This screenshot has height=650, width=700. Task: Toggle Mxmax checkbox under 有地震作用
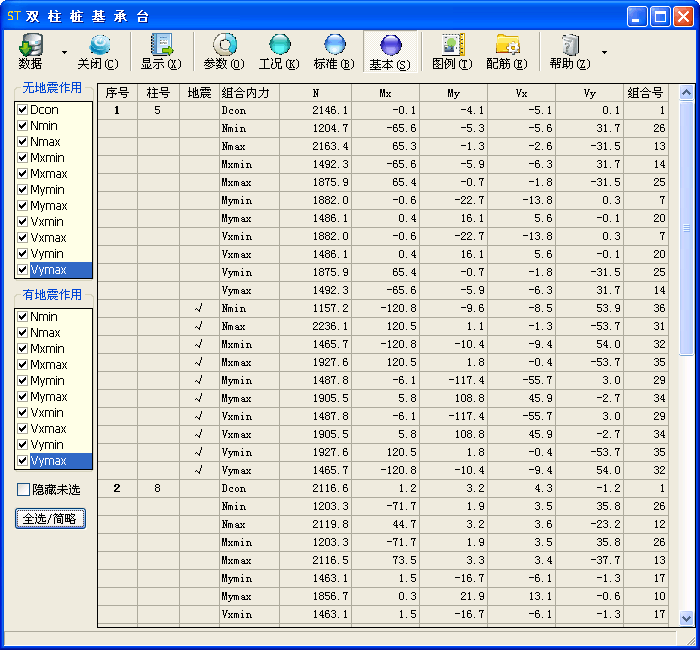pos(22,364)
